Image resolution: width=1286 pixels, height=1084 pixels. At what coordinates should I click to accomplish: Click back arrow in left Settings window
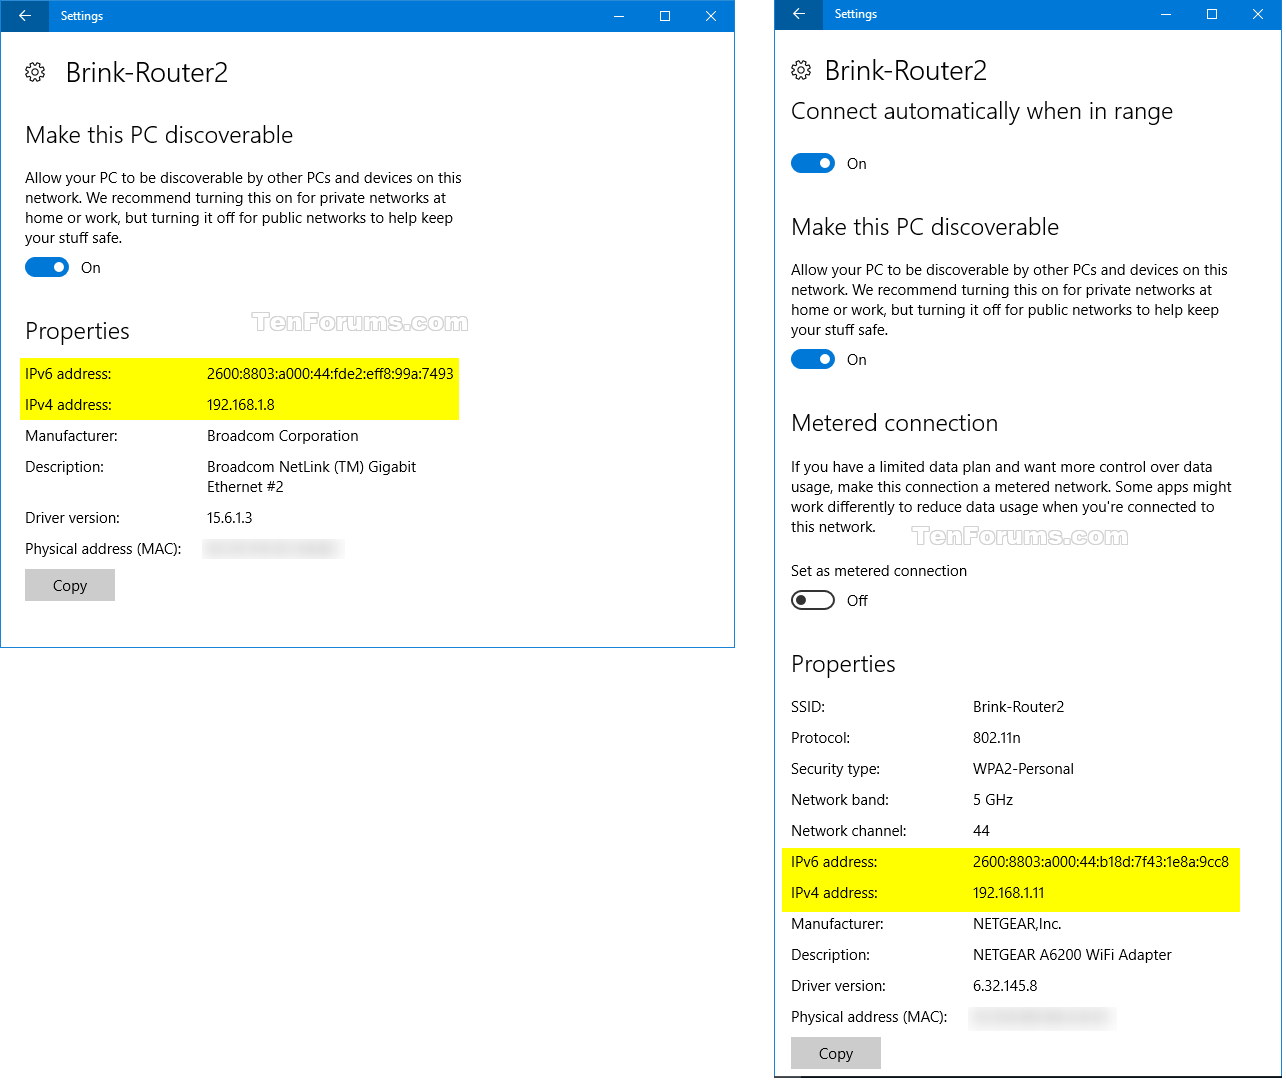tap(25, 16)
